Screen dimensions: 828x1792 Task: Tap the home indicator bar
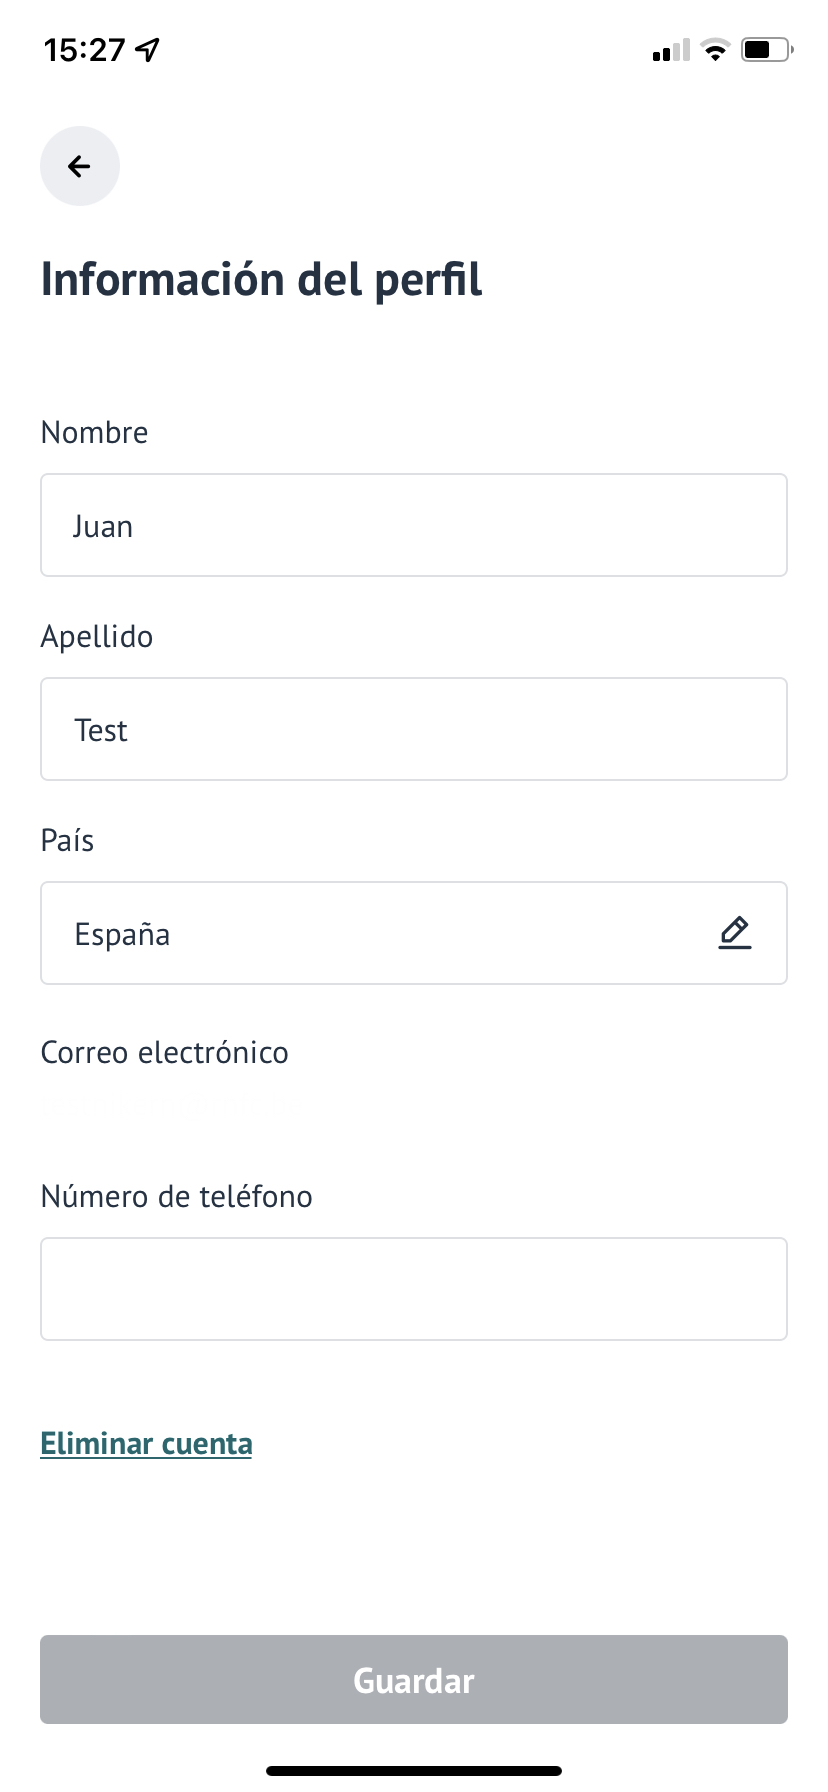coord(414,1771)
